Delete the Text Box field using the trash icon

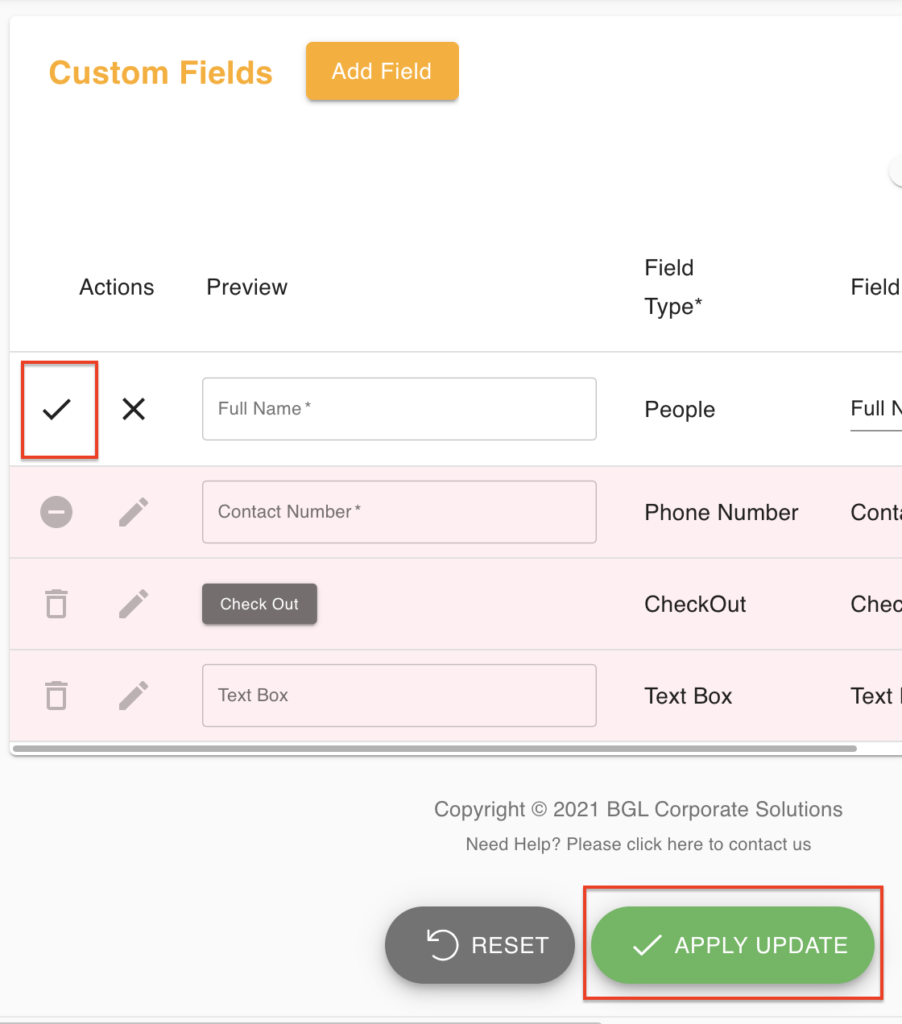coord(57,695)
